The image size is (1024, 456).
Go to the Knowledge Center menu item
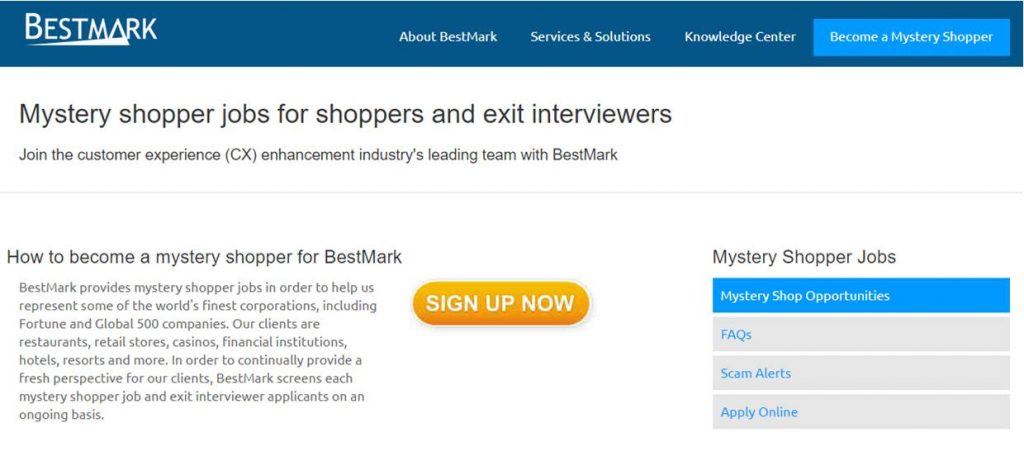pos(740,37)
